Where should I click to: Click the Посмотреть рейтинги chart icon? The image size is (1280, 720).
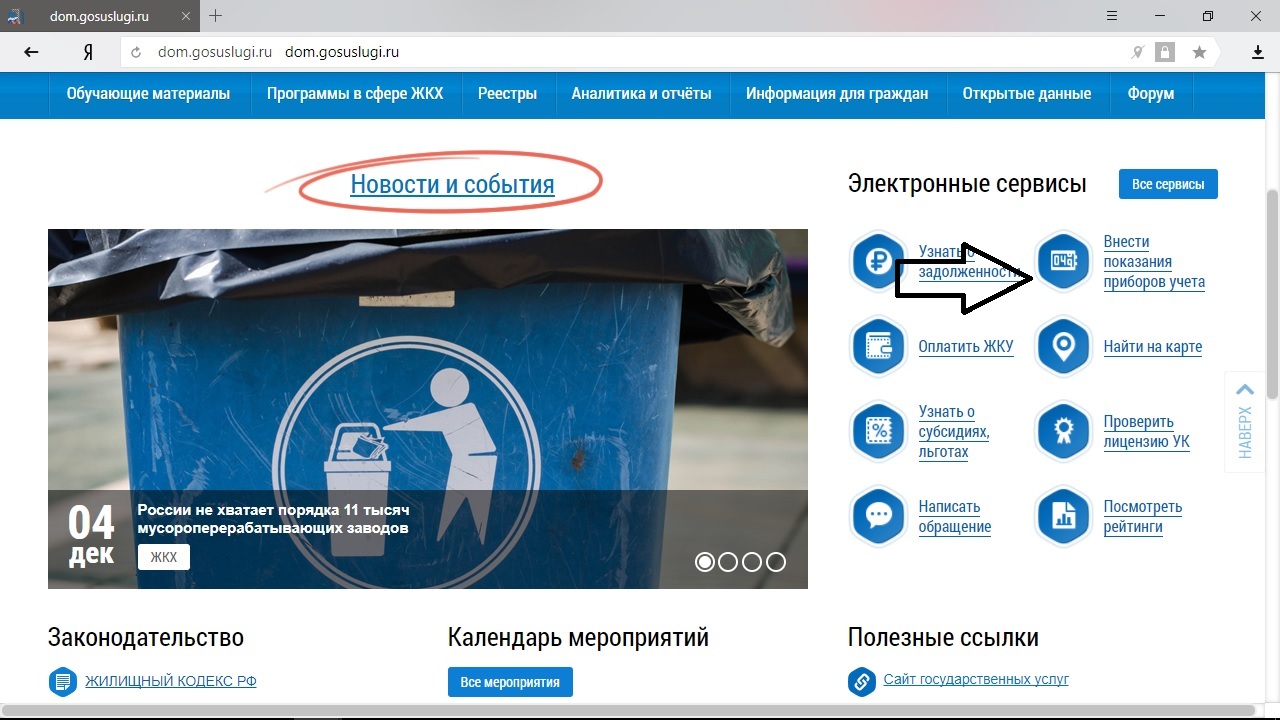tap(1063, 516)
